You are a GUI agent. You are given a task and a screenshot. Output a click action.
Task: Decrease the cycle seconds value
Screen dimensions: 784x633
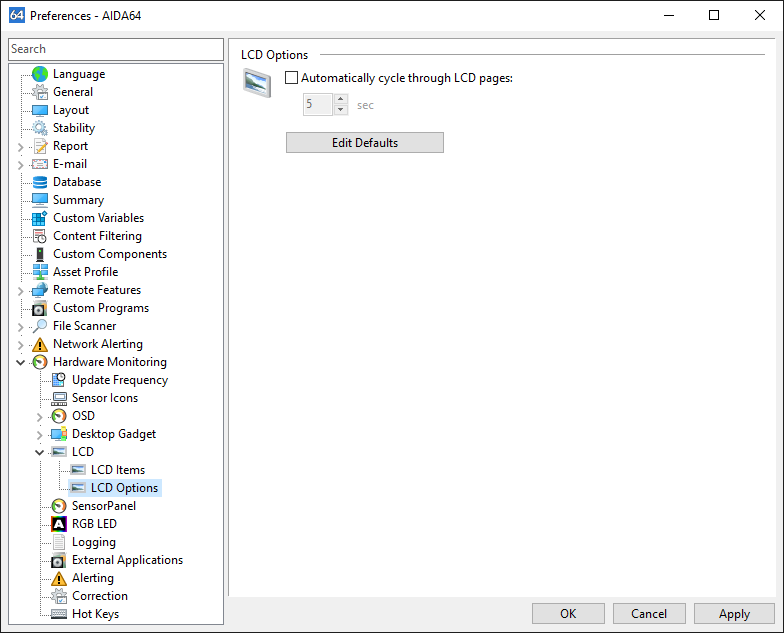pos(340,110)
